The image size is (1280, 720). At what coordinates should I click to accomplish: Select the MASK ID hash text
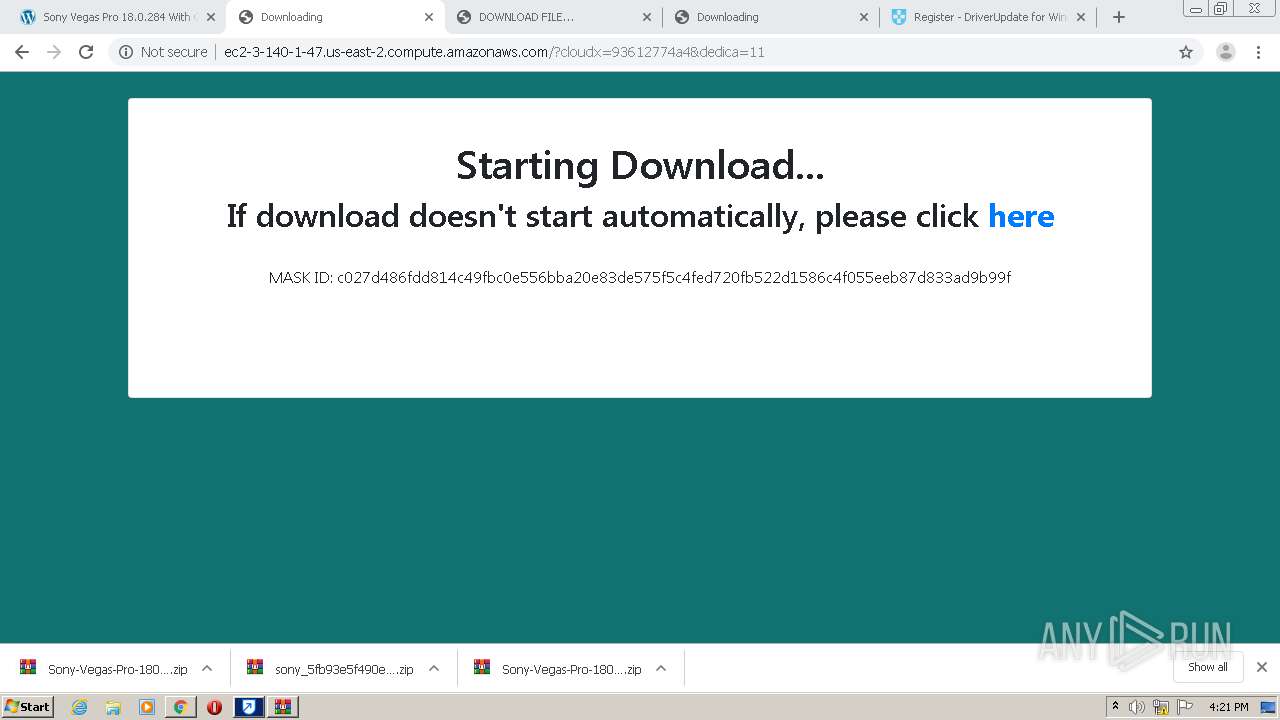(x=674, y=277)
